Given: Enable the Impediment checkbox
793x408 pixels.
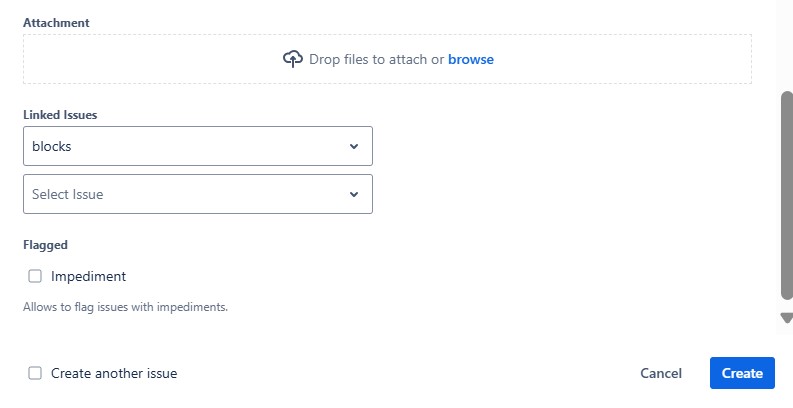Looking at the screenshot, I should click(x=35, y=276).
